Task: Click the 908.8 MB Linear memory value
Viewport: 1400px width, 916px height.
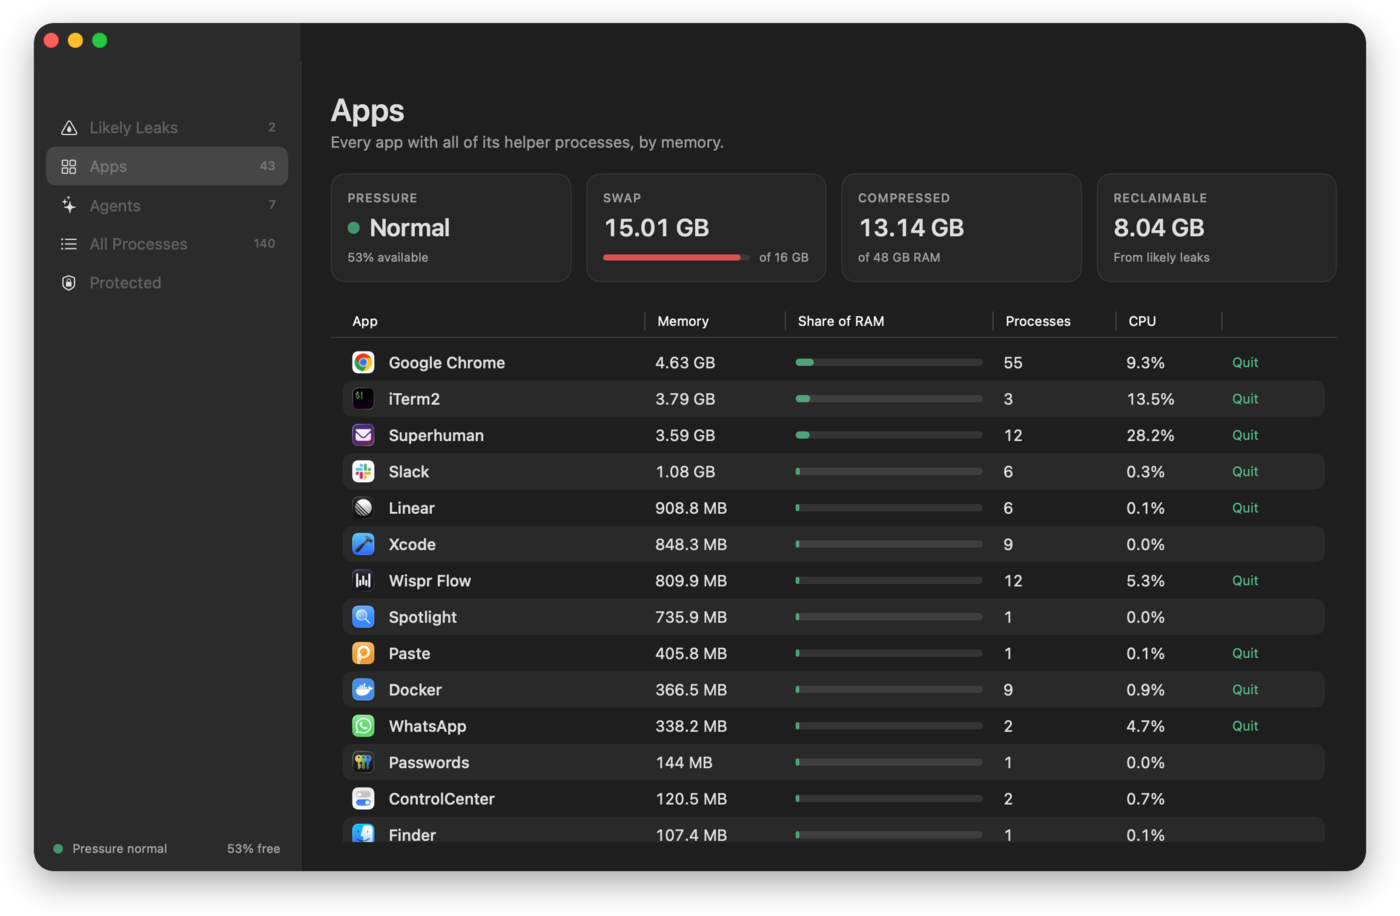Action: click(x=691, y=508)
